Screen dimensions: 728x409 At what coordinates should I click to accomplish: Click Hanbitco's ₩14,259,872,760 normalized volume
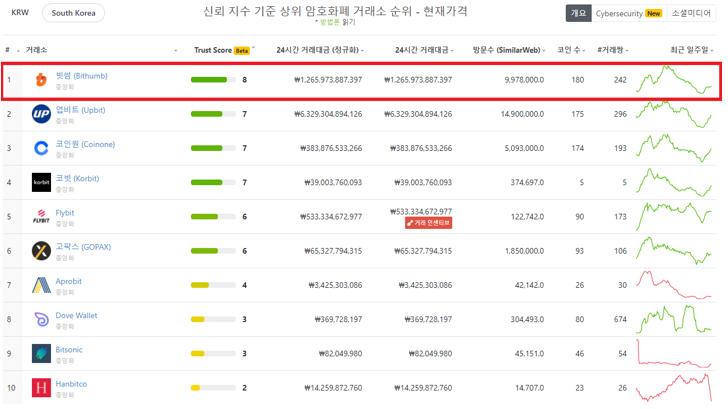coord(333,388)
